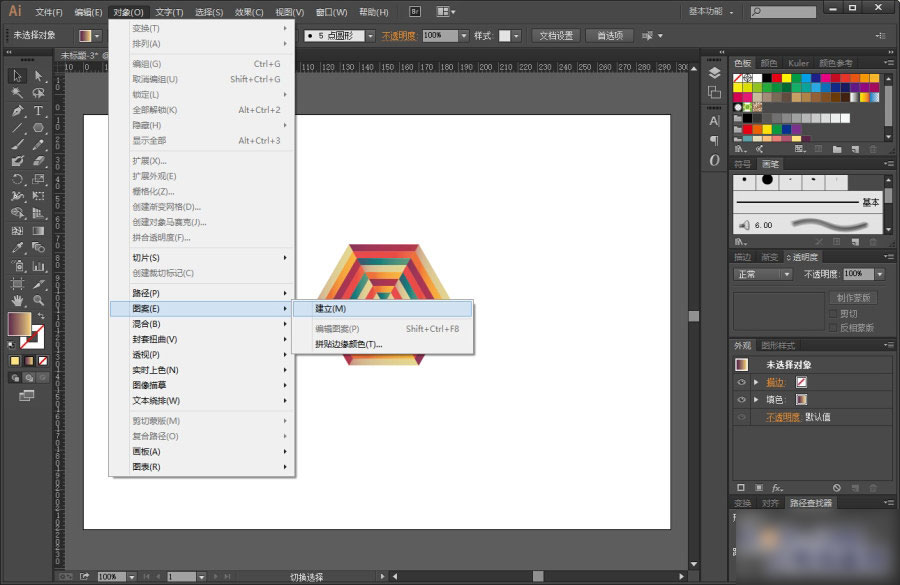Viewport: 900px width, 585px height.
Task: Open the 文件(F) menu
Action: (x=49, y=12)
